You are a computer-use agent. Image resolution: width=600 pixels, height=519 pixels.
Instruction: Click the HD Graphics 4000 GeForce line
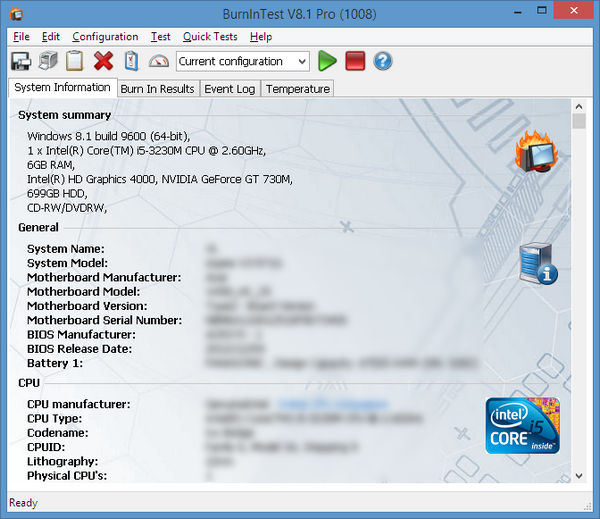(160, 179)
